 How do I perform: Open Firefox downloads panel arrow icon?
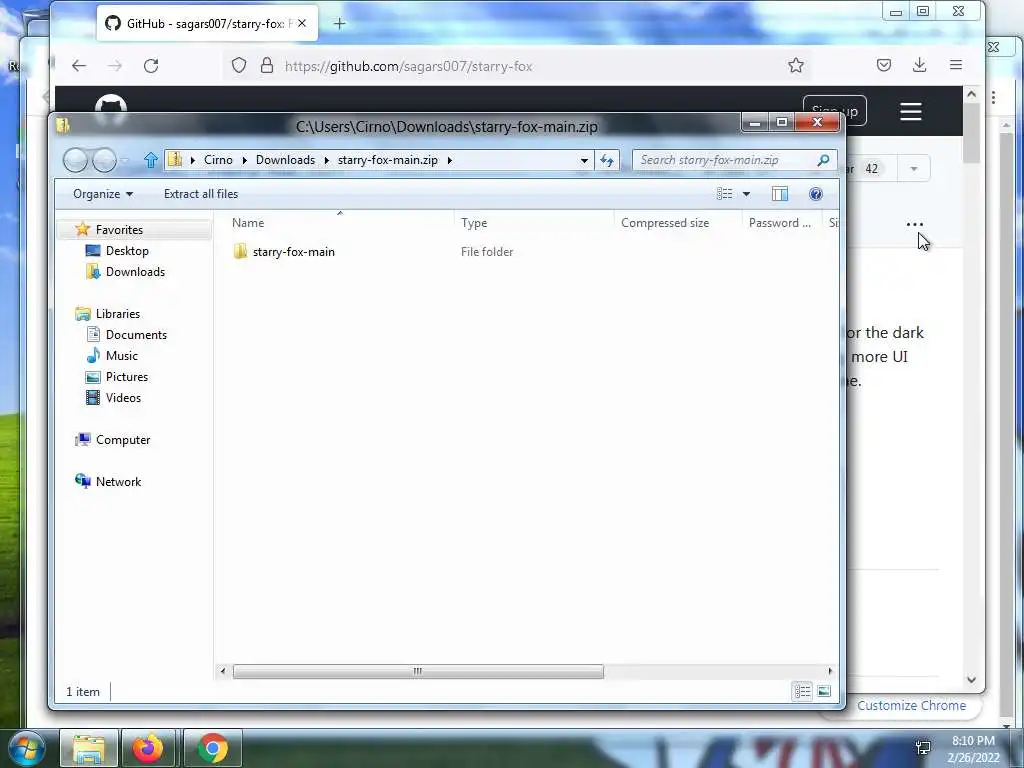[920, 65]
